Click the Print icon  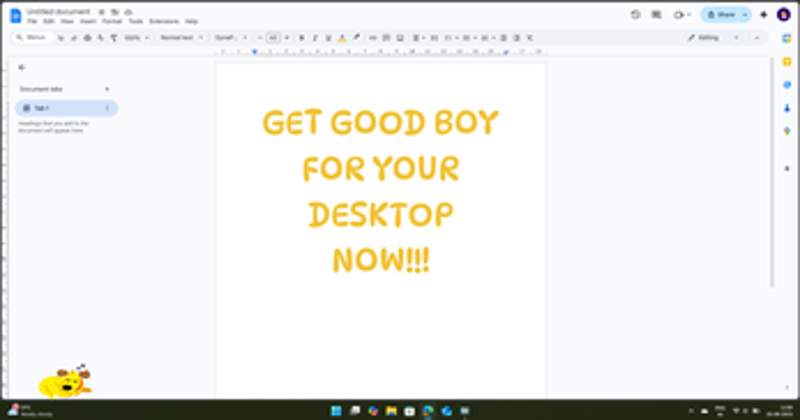tap(87, 38)
